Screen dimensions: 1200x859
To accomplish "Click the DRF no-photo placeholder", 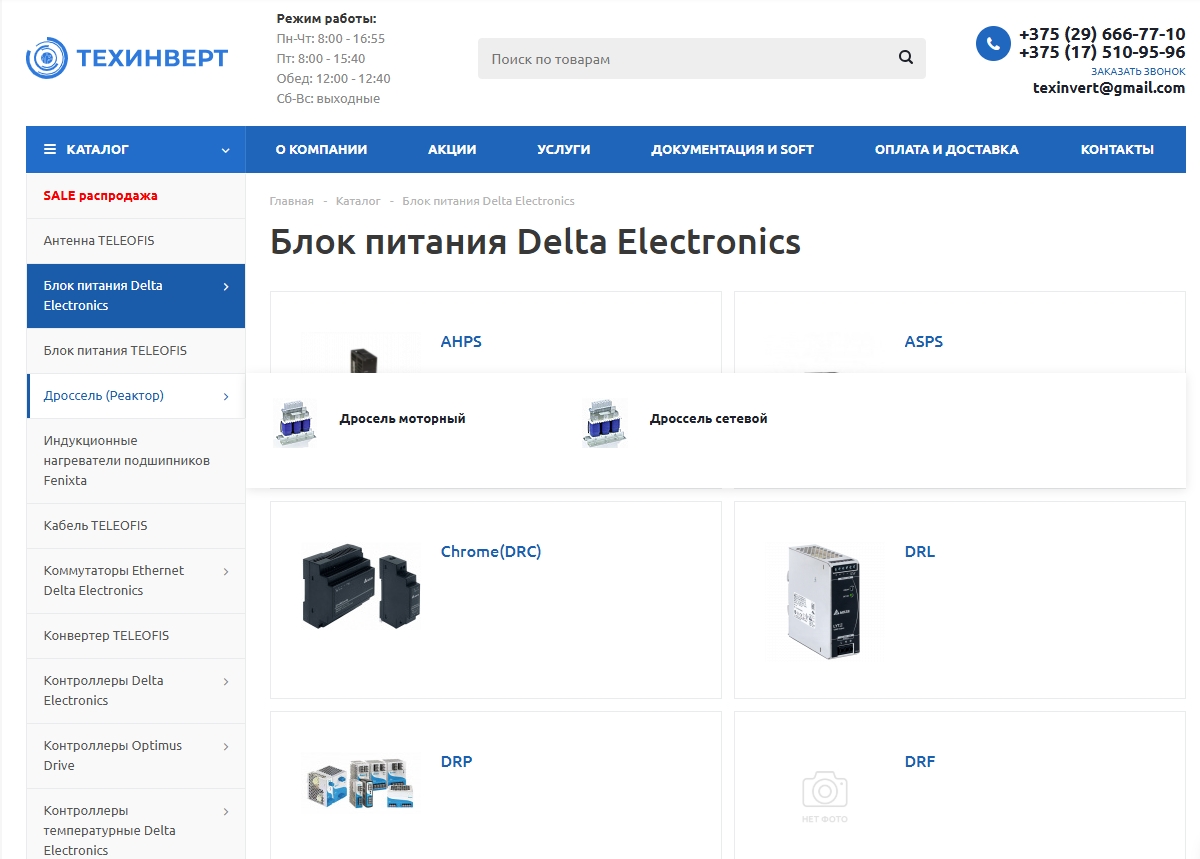I will [x=825, y=796].
